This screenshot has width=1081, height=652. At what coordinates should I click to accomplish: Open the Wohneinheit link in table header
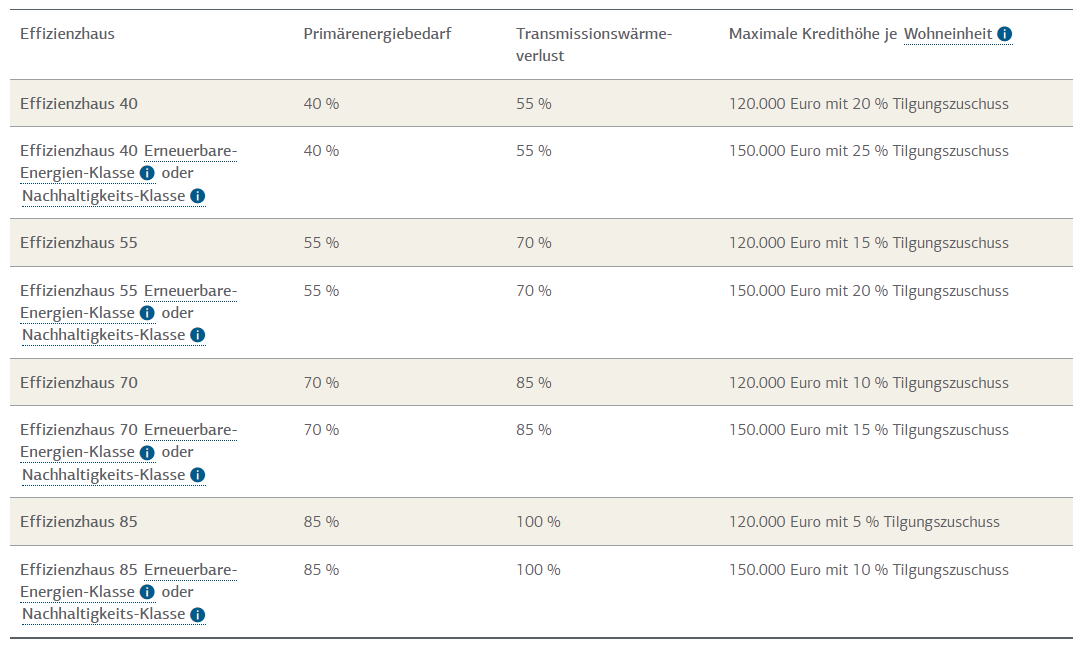point(948,34)
